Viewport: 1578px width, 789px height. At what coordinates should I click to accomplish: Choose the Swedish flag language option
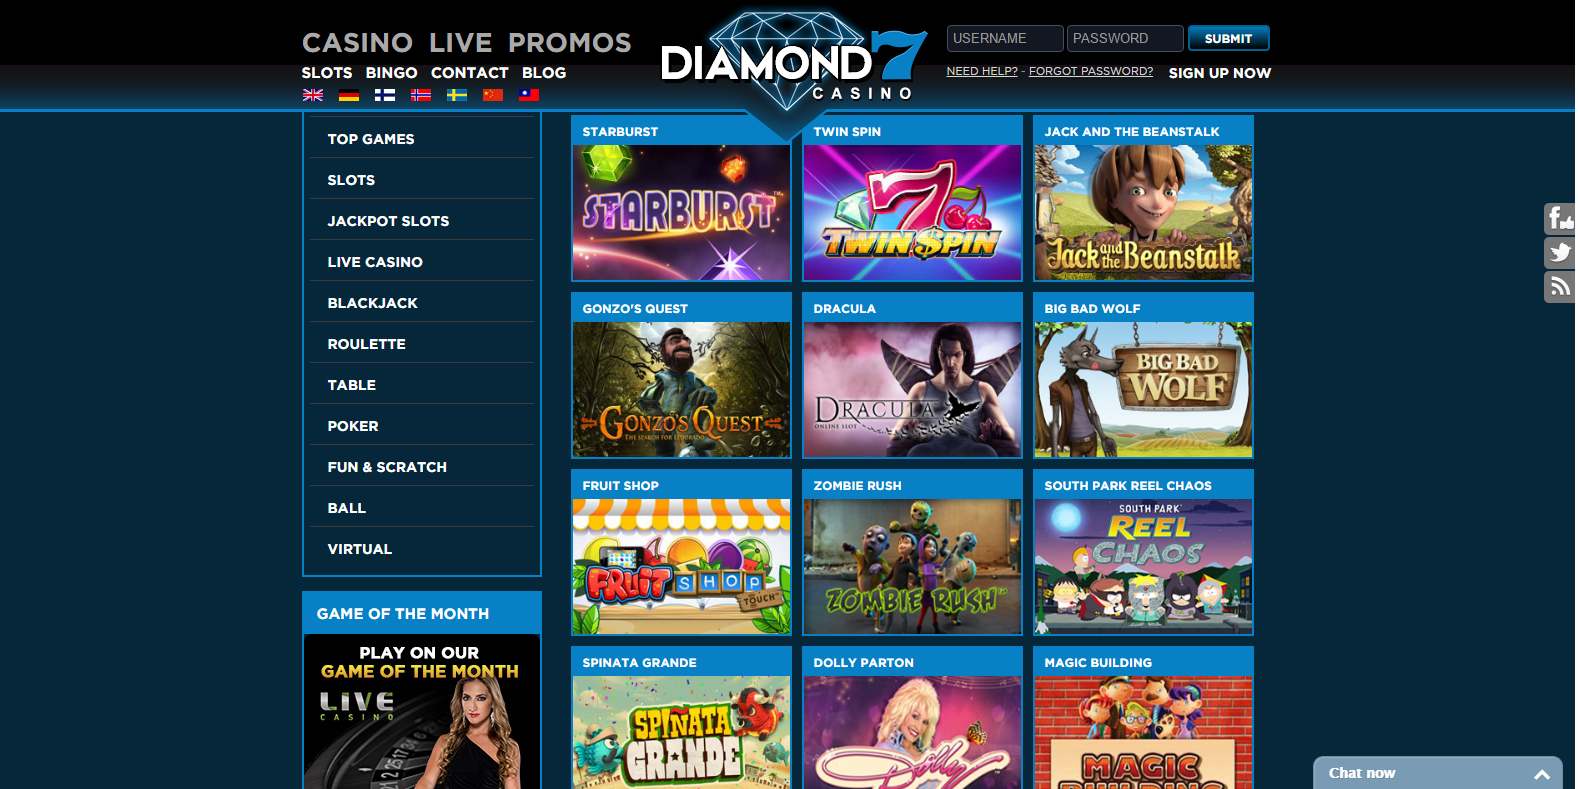pos(457,95)
